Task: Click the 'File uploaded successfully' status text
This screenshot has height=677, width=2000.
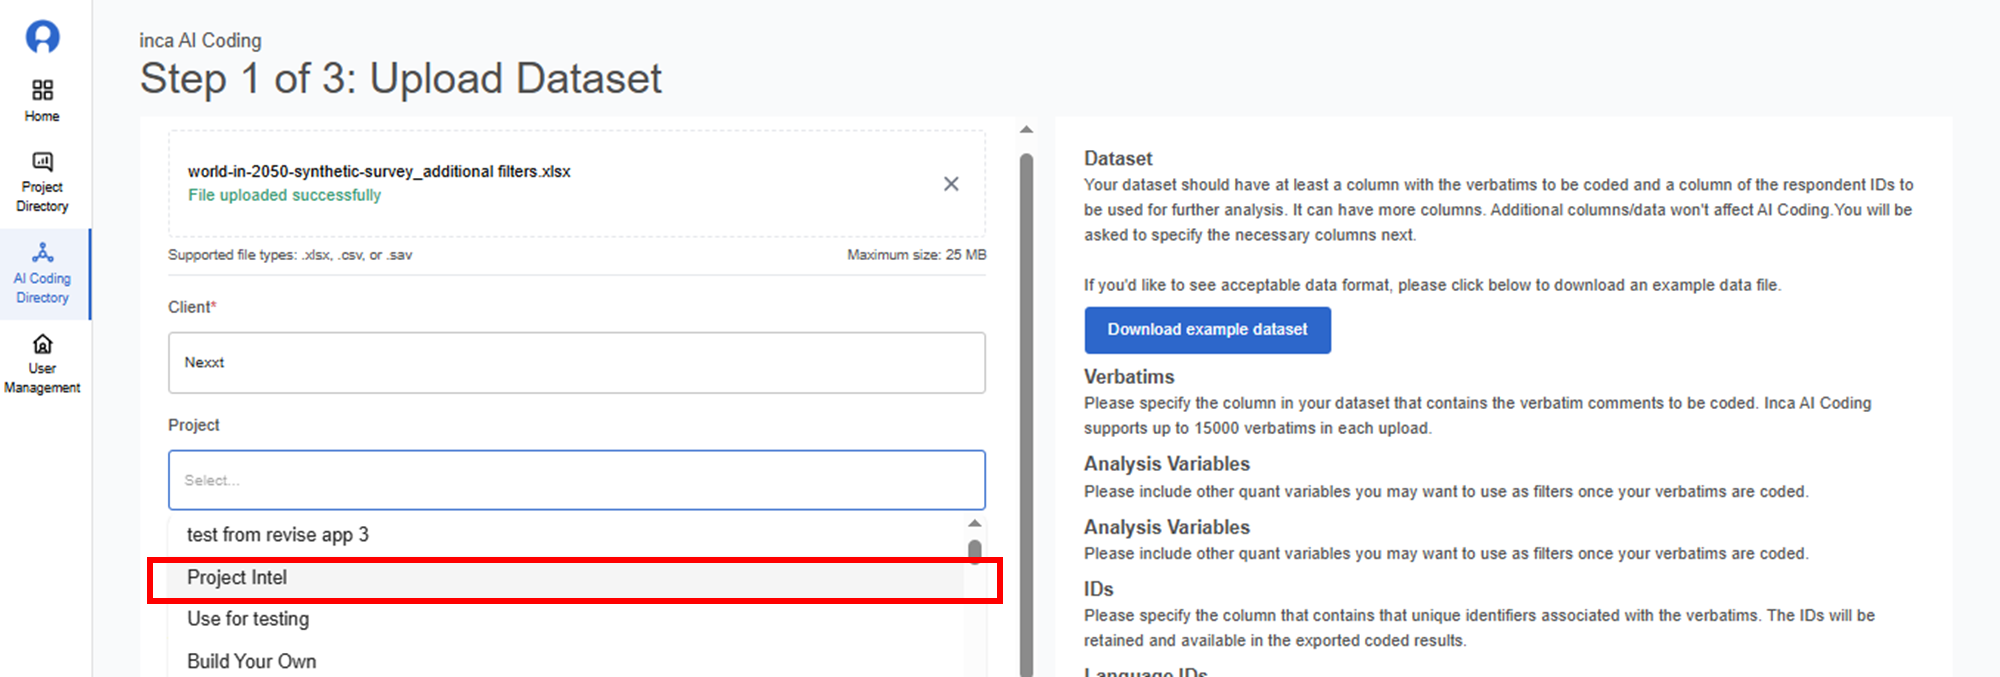Action: coord(284,195)
